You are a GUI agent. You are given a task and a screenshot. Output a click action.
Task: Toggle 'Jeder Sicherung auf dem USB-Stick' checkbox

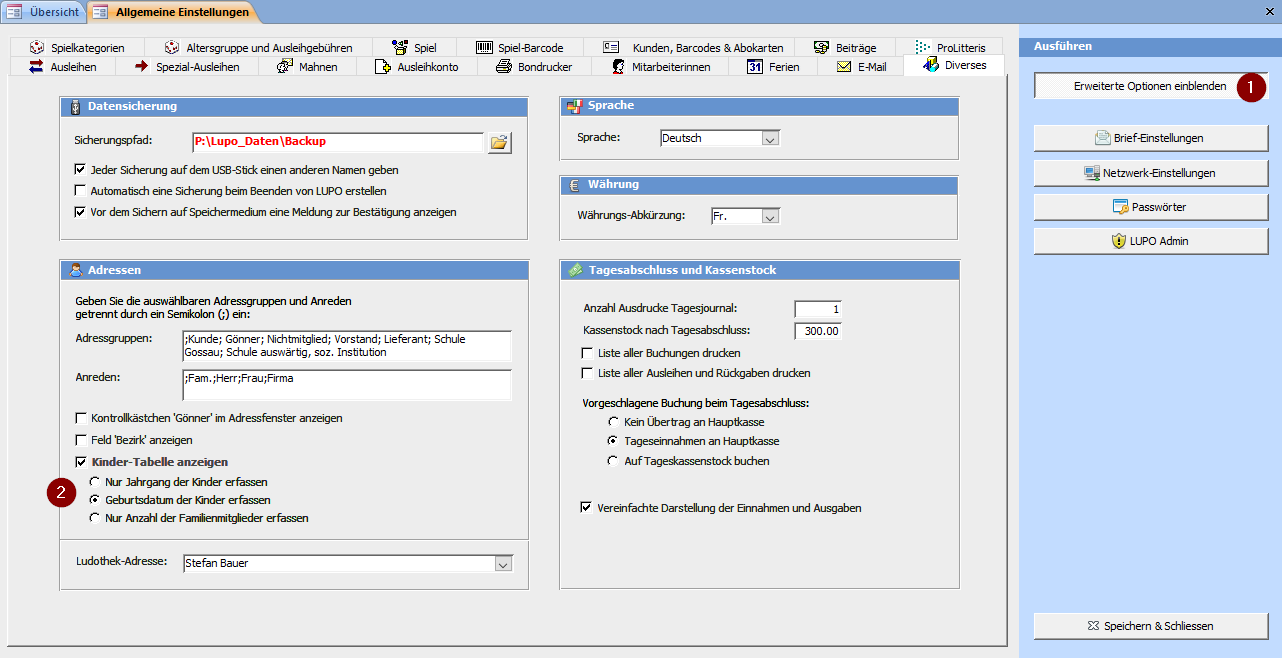(81, 170)
